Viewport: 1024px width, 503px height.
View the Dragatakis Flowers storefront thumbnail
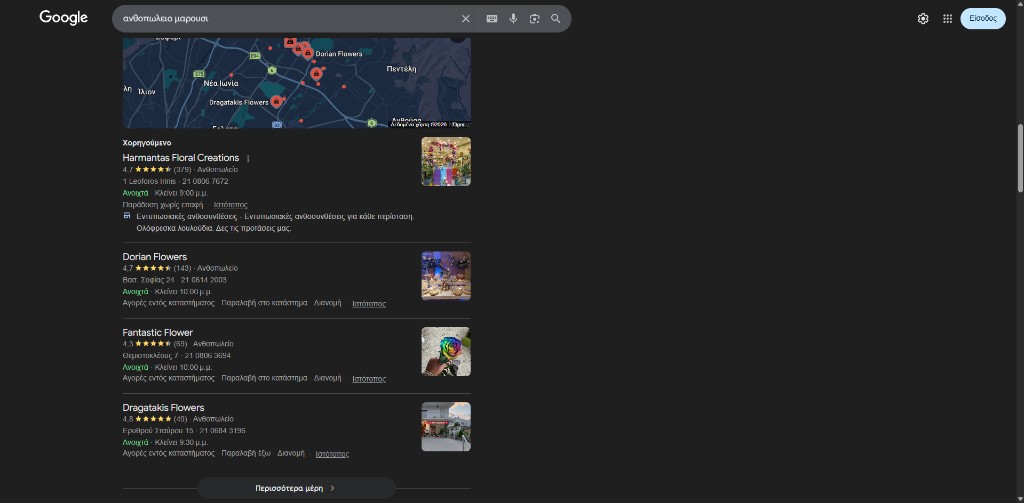point(446,427)
